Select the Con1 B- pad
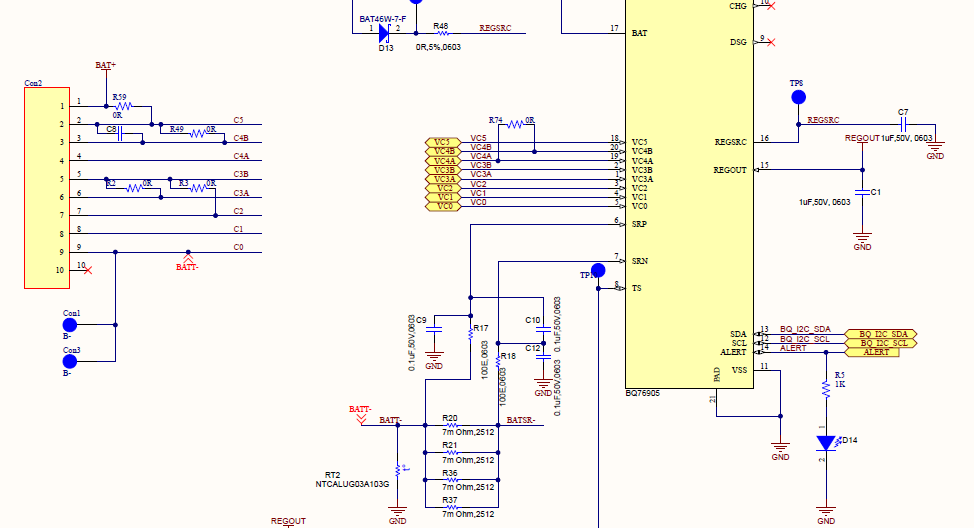974x528 pixels. tap(70, 325)
